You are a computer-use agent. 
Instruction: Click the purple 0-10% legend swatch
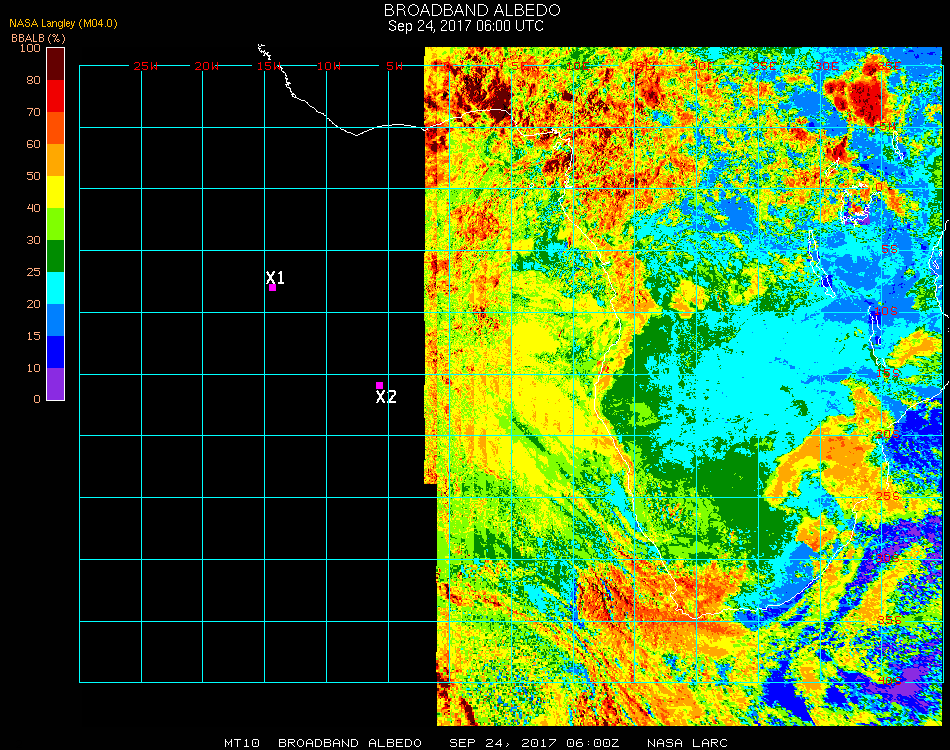pos(56,384)
